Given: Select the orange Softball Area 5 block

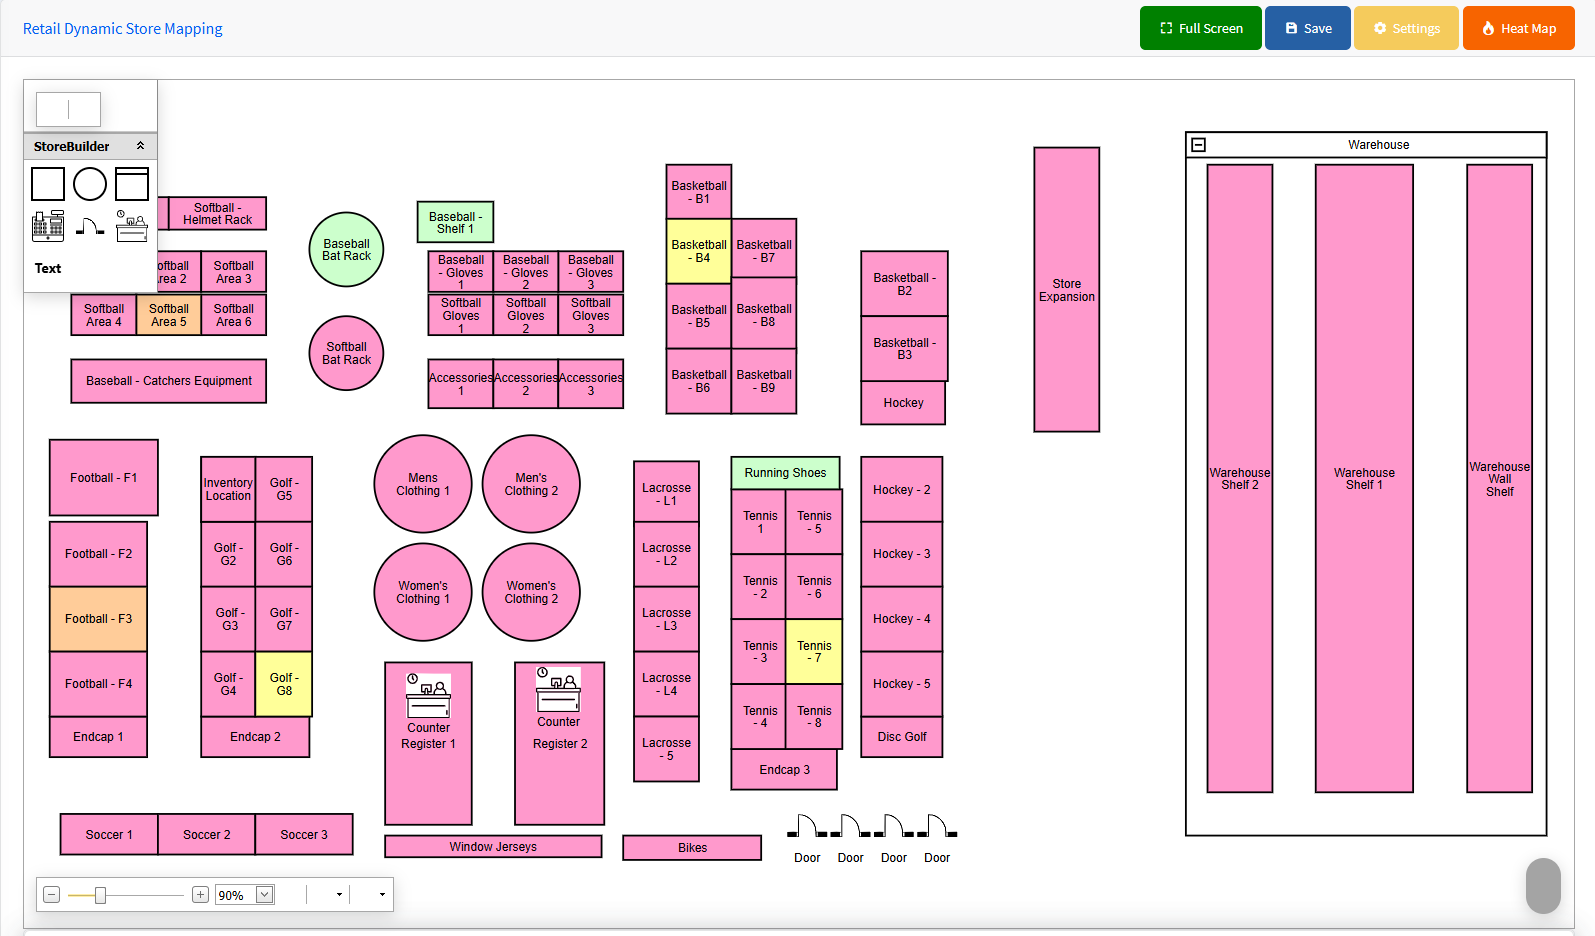Looking at the screenshot, I should pyautogui.click(x=168, y=315).
